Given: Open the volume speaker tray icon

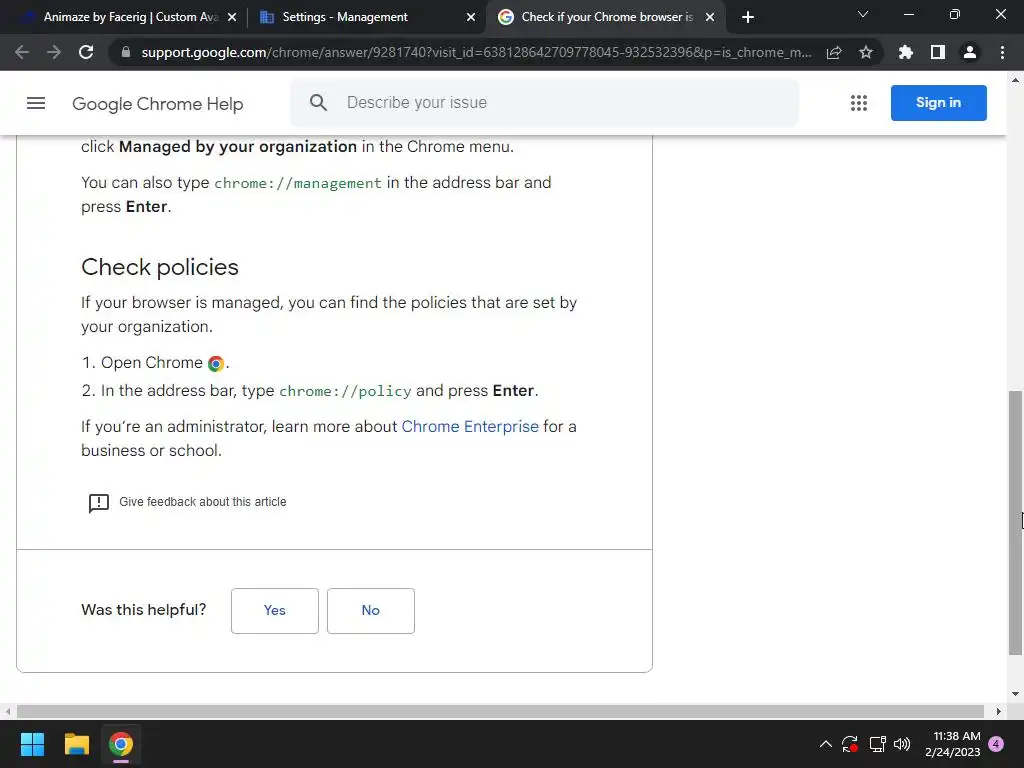Looking at the screenshot, I should pos(902,744).
